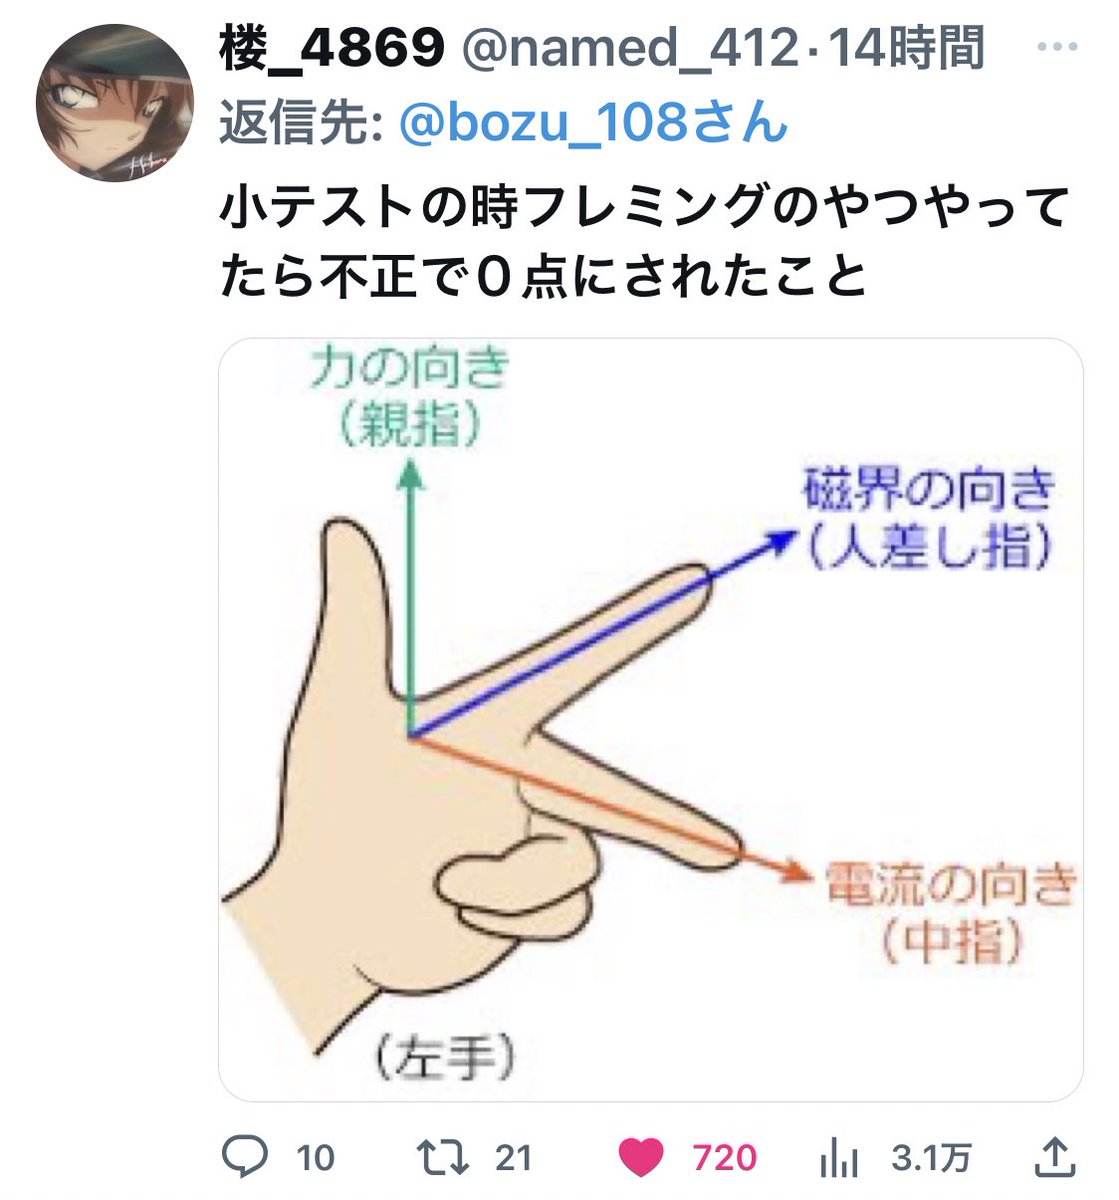Click the view count 3.1万

pyautogui.click(x=931, y=1158)
